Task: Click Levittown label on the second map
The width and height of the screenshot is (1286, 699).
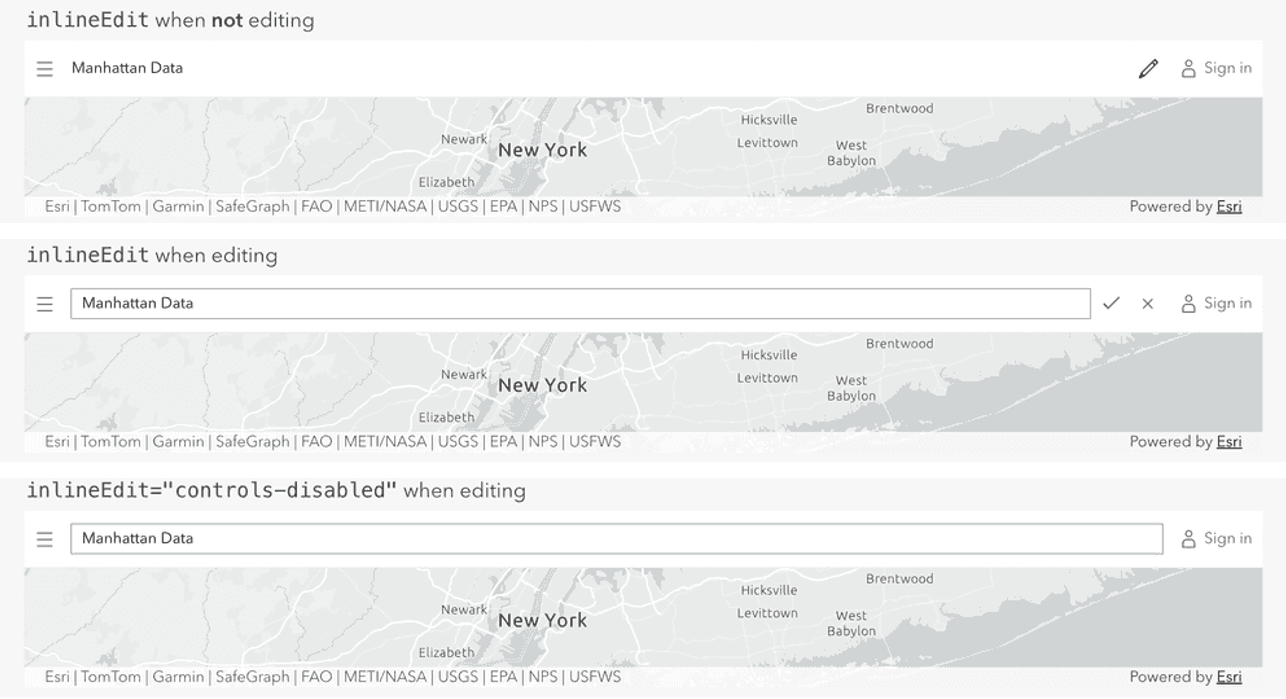Action: coord(767,378)
